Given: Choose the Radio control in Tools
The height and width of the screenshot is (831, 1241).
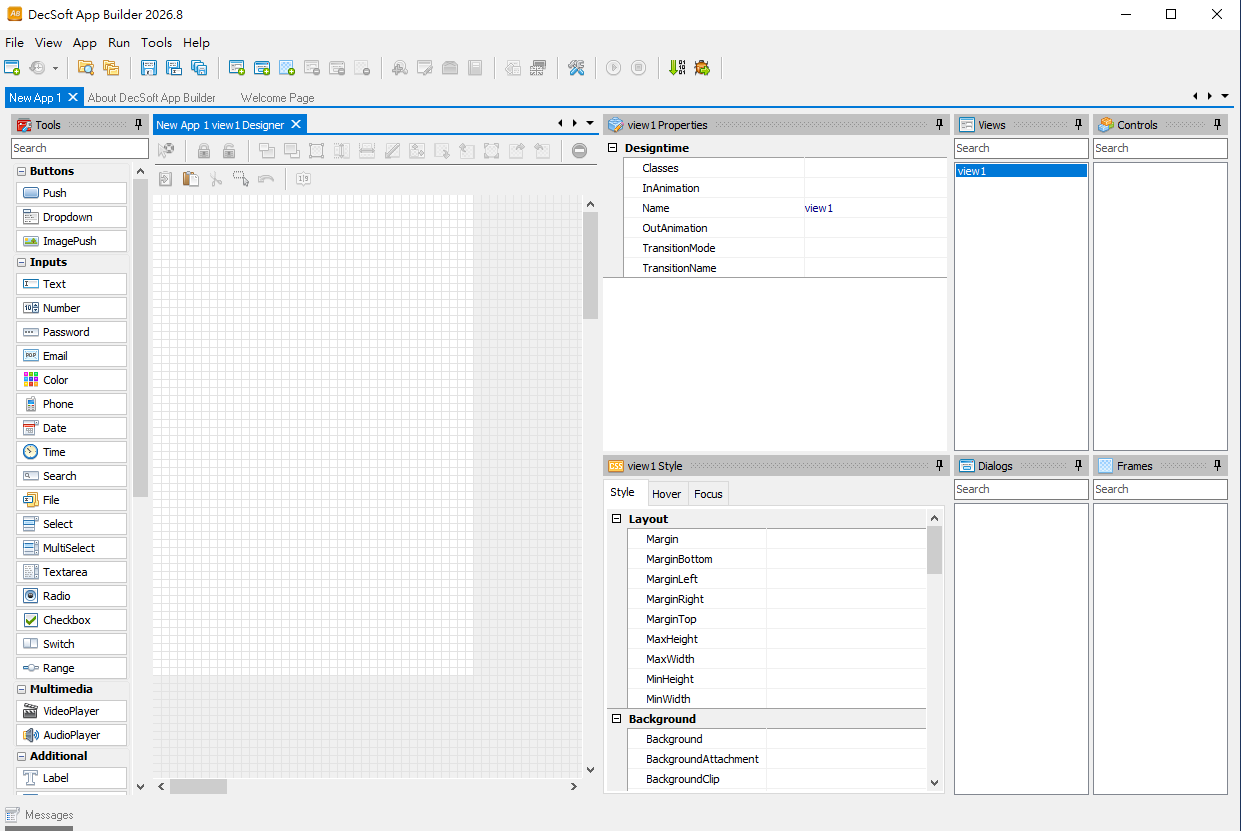Looking at the screenshot, I should pos(71,596).
